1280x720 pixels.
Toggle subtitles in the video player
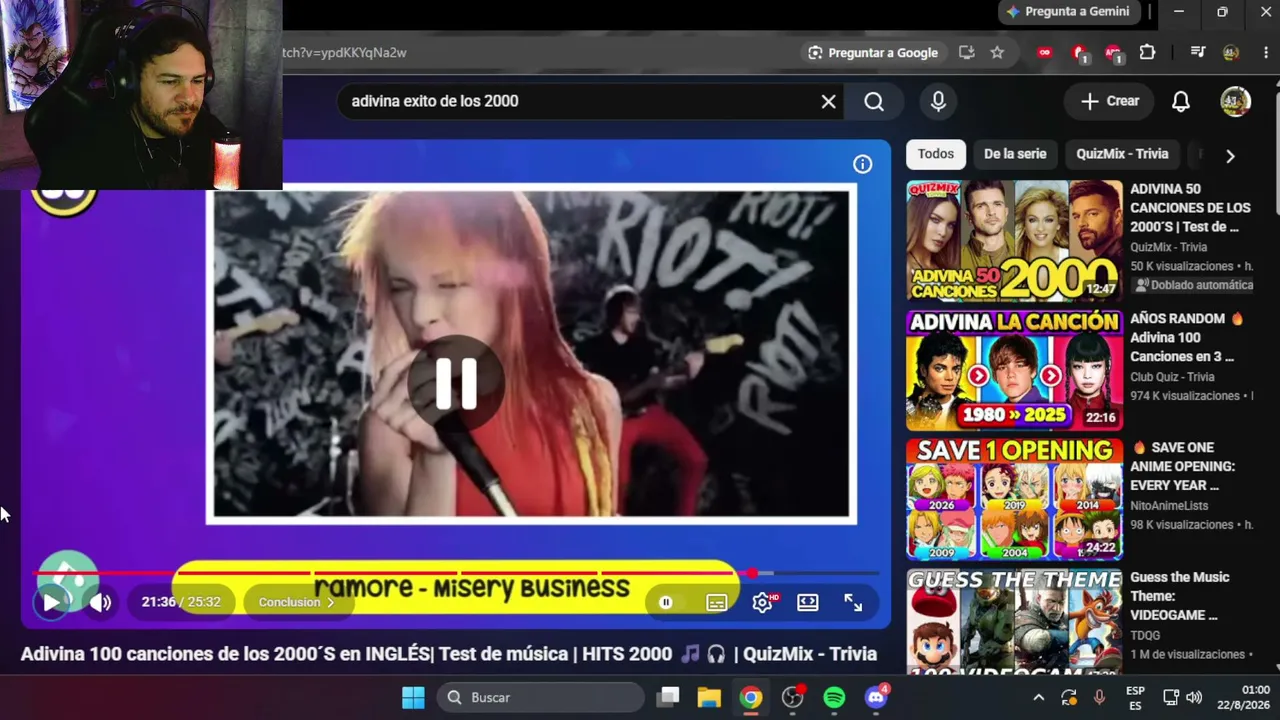[717, 602]
